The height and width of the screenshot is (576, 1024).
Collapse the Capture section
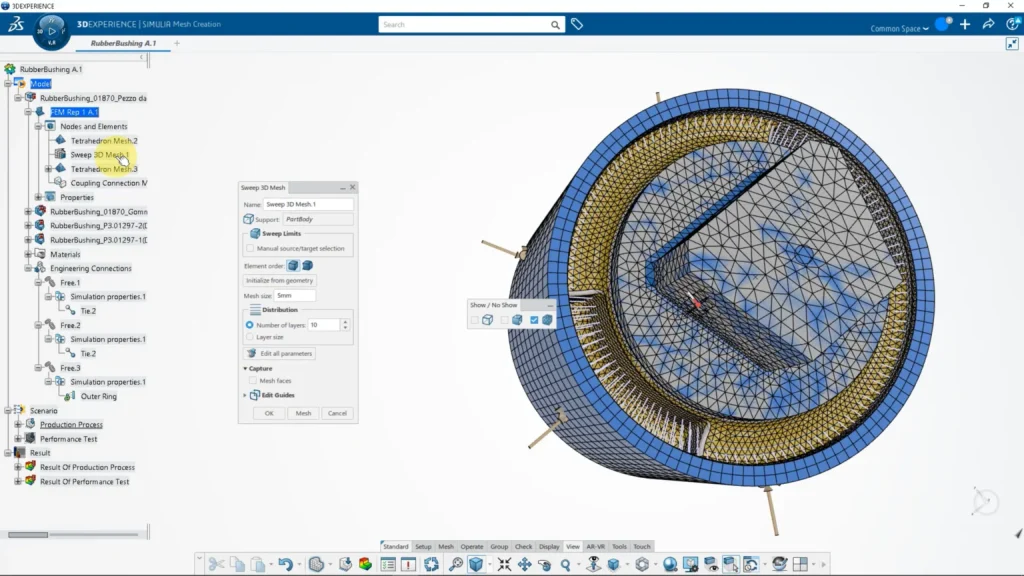pos(246,368)
